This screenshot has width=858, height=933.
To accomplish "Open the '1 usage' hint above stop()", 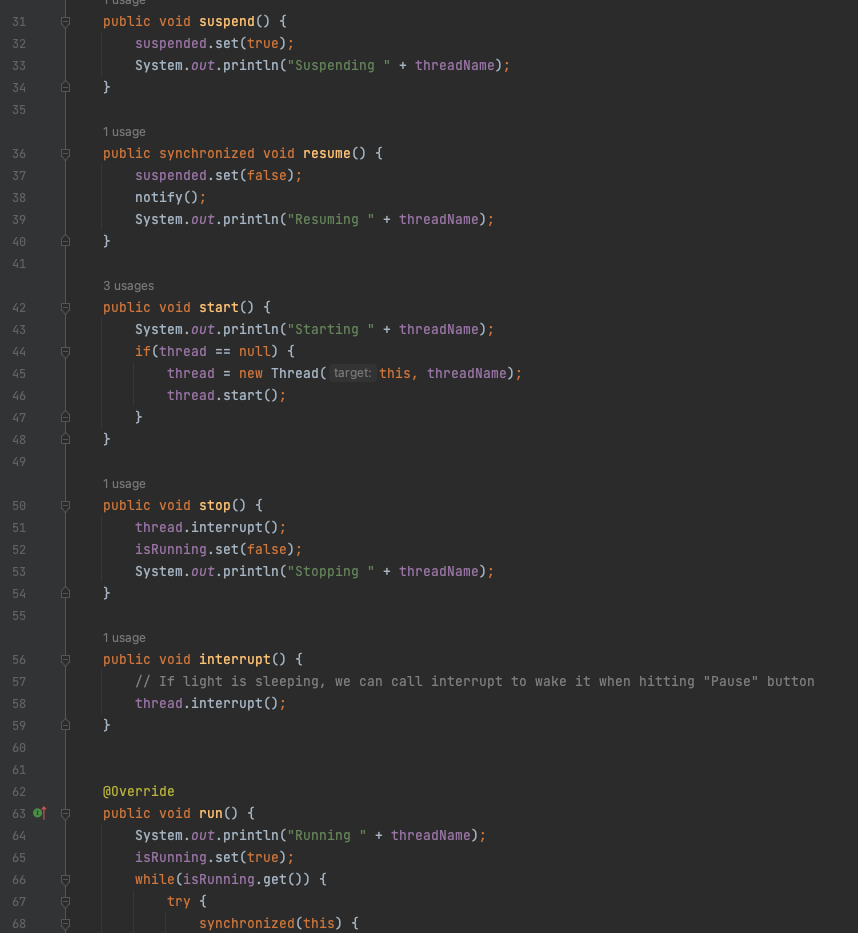I will point(124,484).
